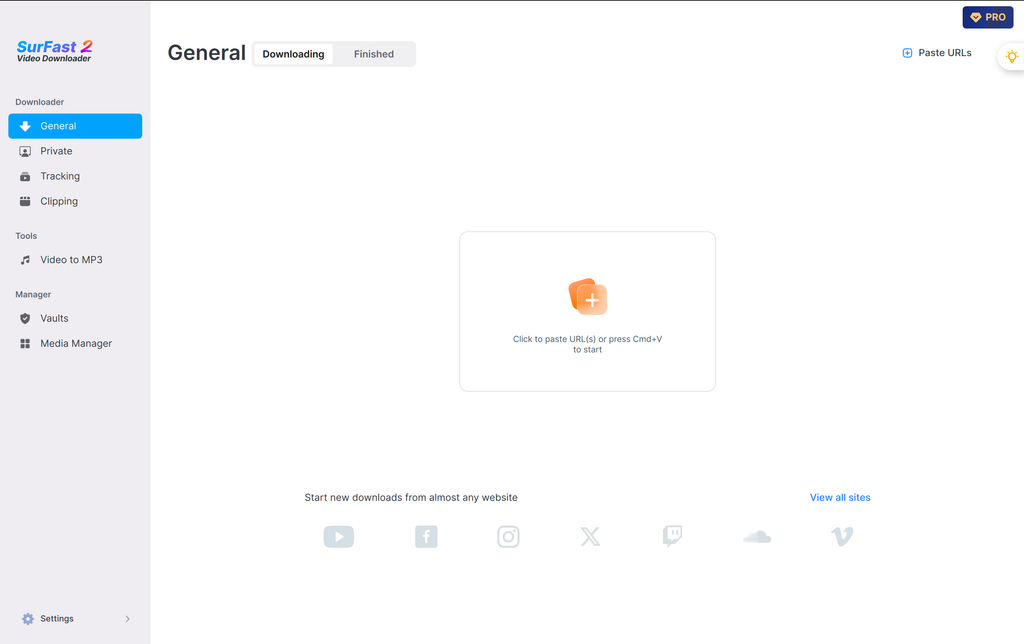
Task: Open the General downloader in the sidebar
Action: tap(75, 126)
